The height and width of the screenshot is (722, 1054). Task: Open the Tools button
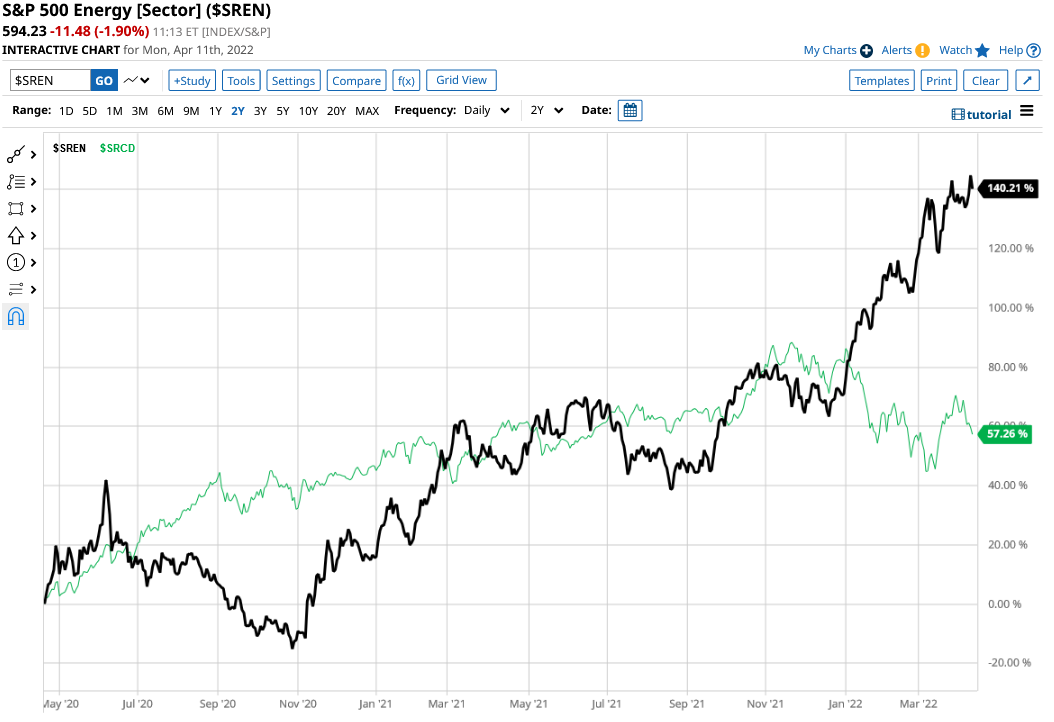pyautogui.click(x=241, y=81)
